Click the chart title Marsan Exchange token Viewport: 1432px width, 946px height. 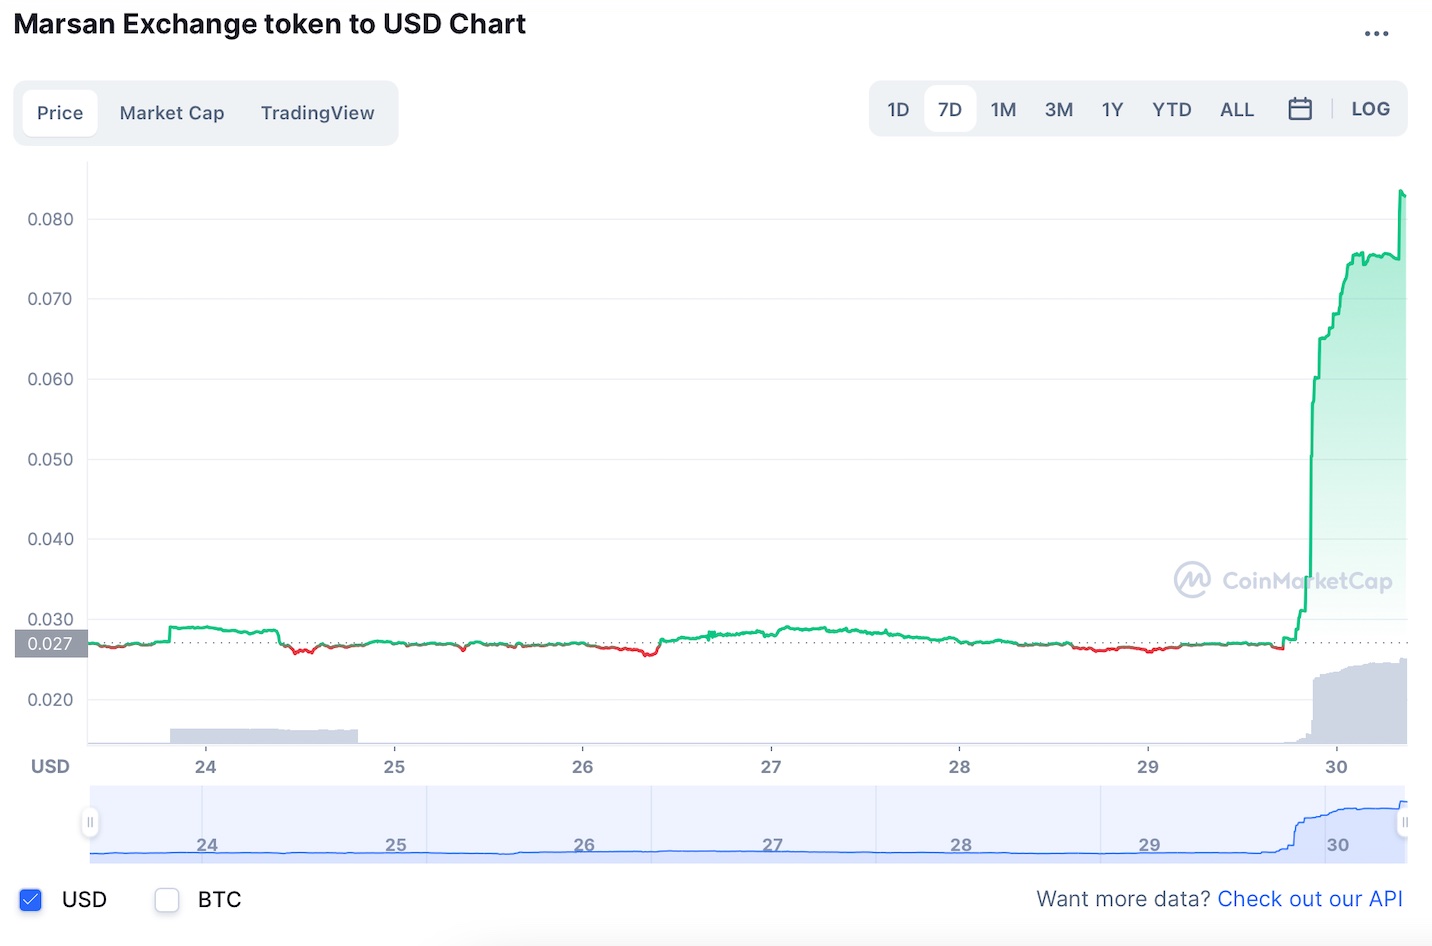pos(268,23)
